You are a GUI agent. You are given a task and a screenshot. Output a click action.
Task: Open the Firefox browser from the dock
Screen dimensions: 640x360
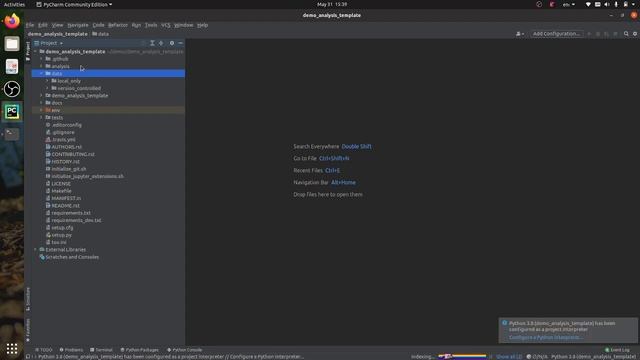coord(12,21)
